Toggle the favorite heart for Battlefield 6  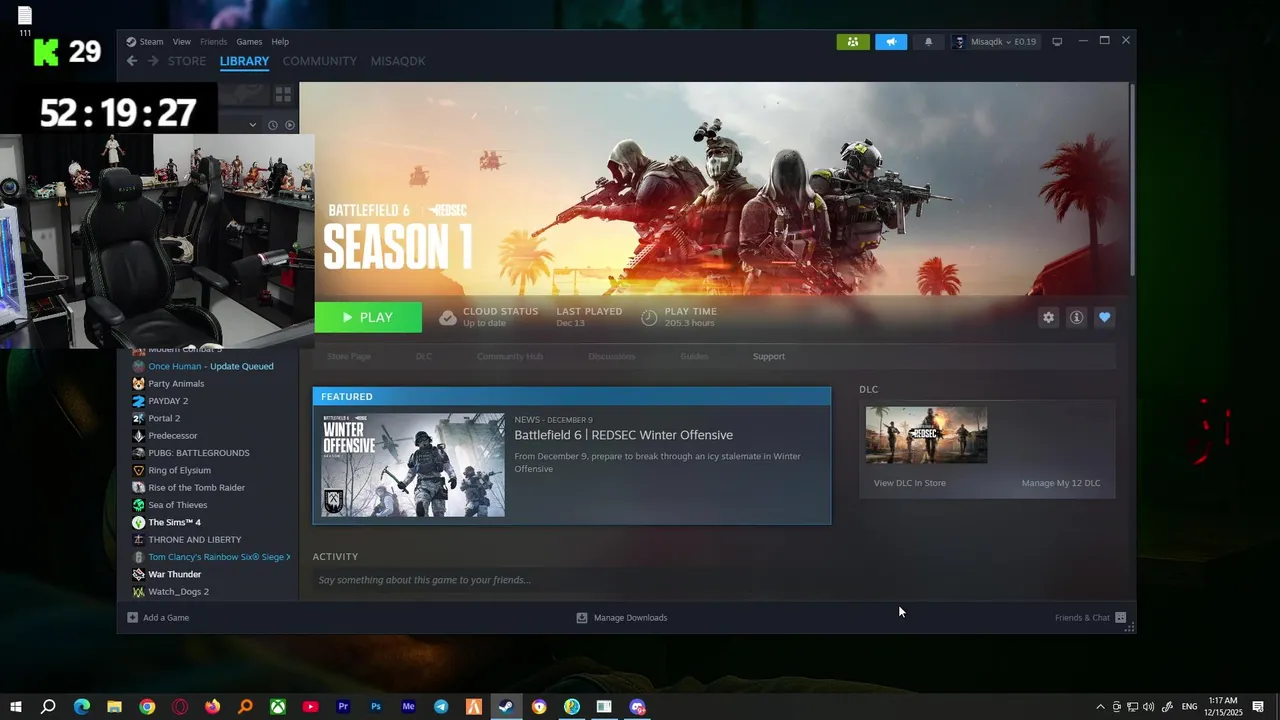click(x=1104, y=317)
